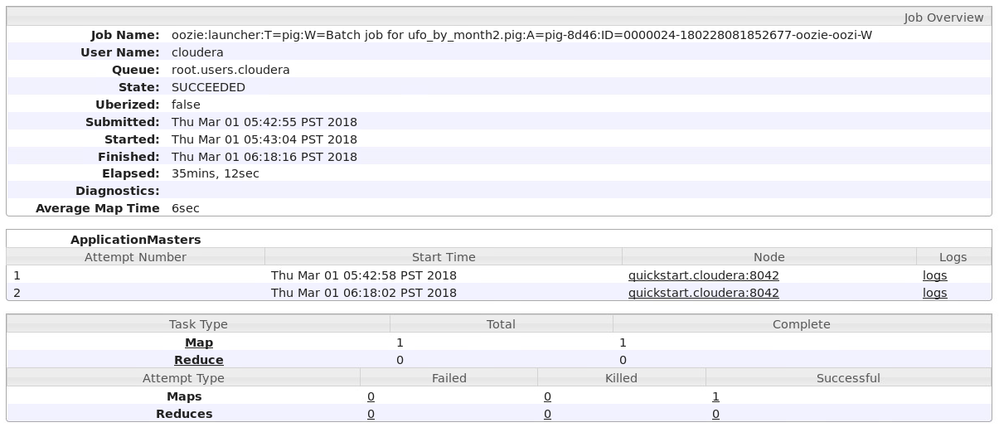Click the Start Time column header
This screenshot has width=999, height=428.
(x=443, y=257)
